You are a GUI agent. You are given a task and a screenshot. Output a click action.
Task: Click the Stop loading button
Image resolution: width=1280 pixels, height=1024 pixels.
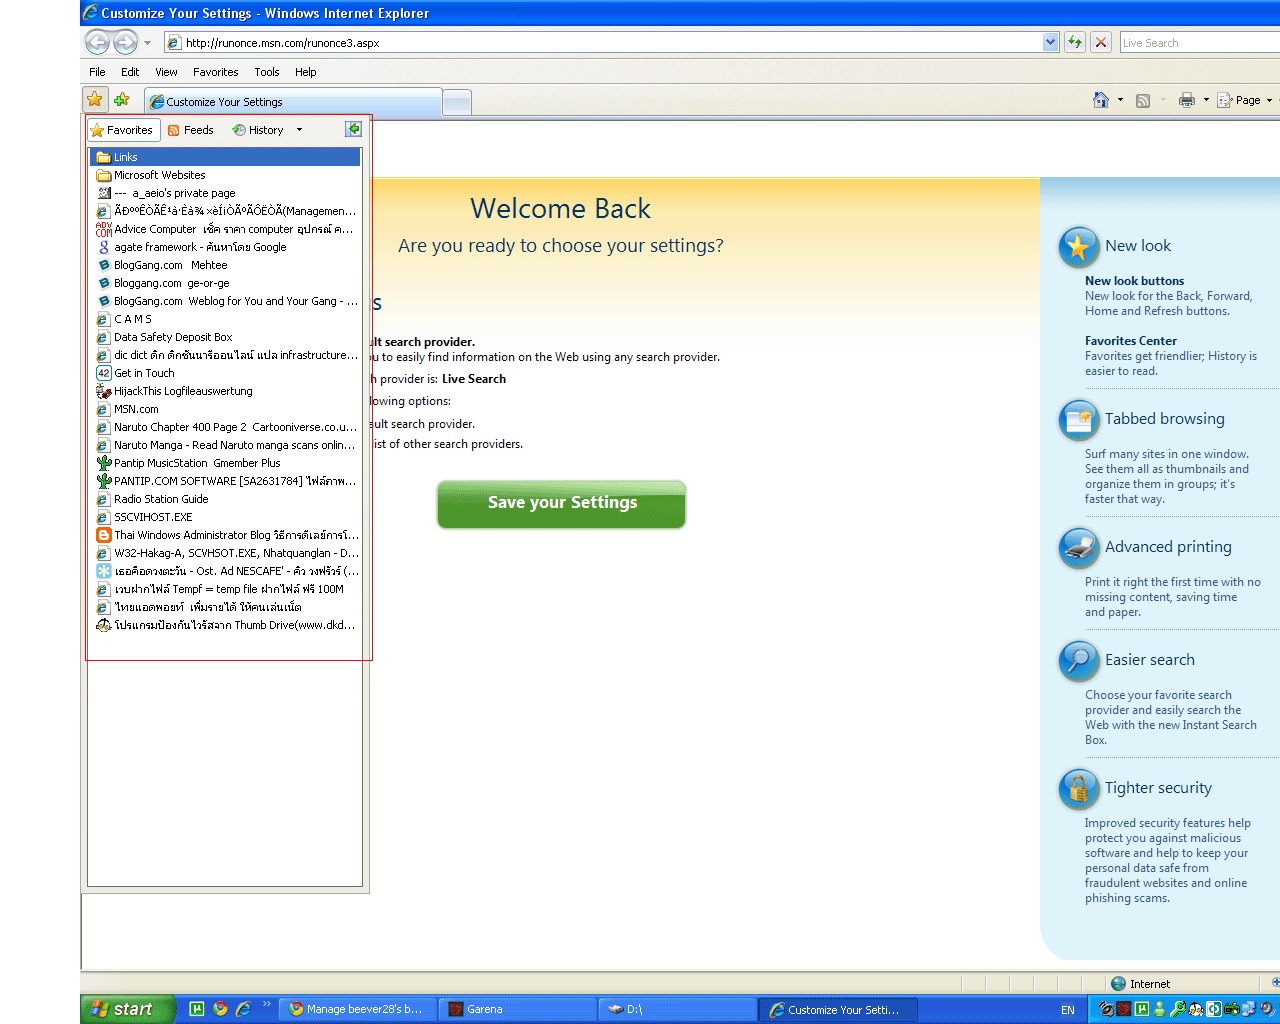pos(1101,42)
